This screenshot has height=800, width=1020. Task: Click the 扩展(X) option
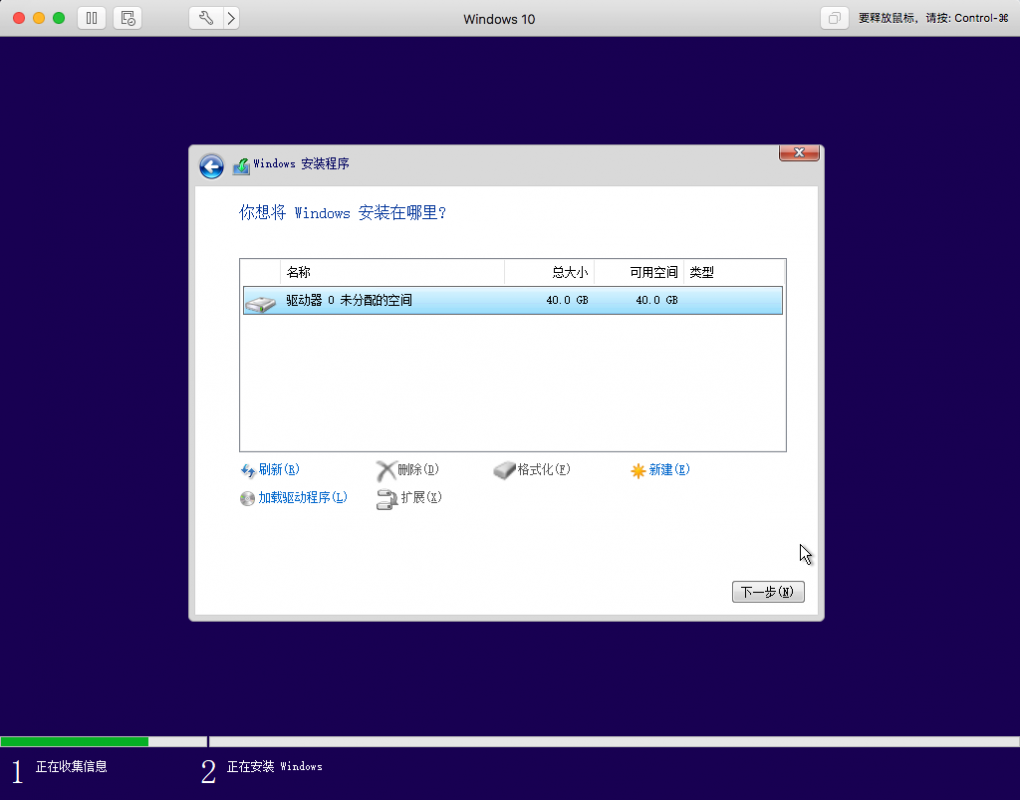pyautogui.click(x=421, y=497)
